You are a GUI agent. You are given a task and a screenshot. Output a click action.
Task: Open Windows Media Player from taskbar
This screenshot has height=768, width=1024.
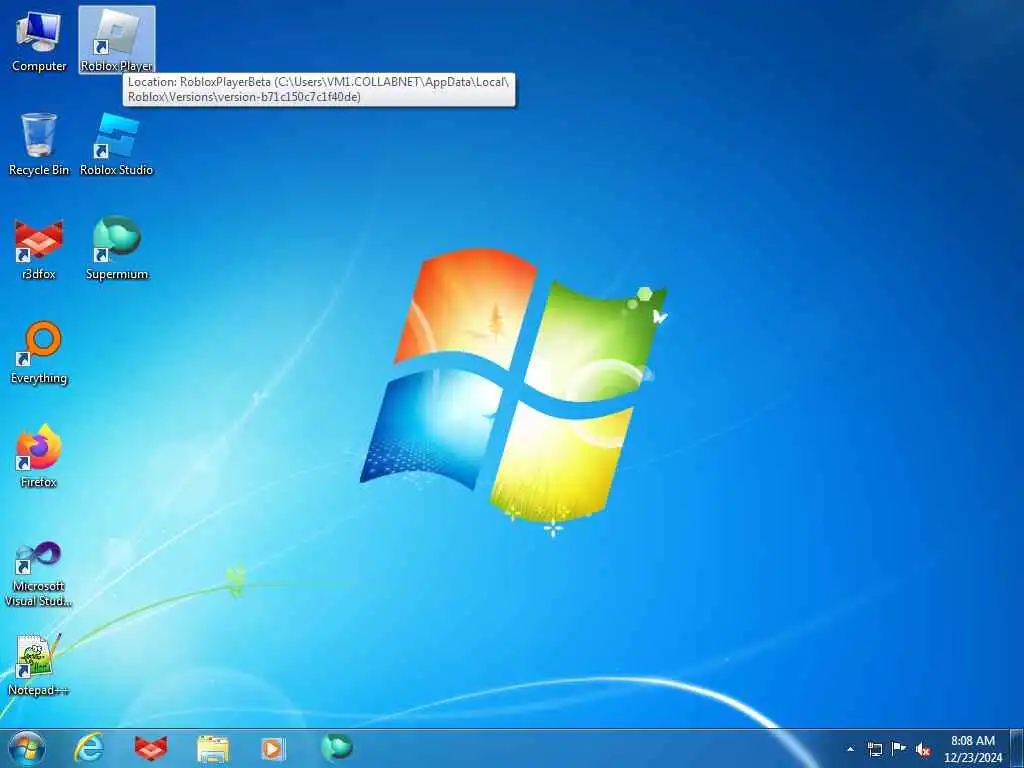(x=273, y=748)
